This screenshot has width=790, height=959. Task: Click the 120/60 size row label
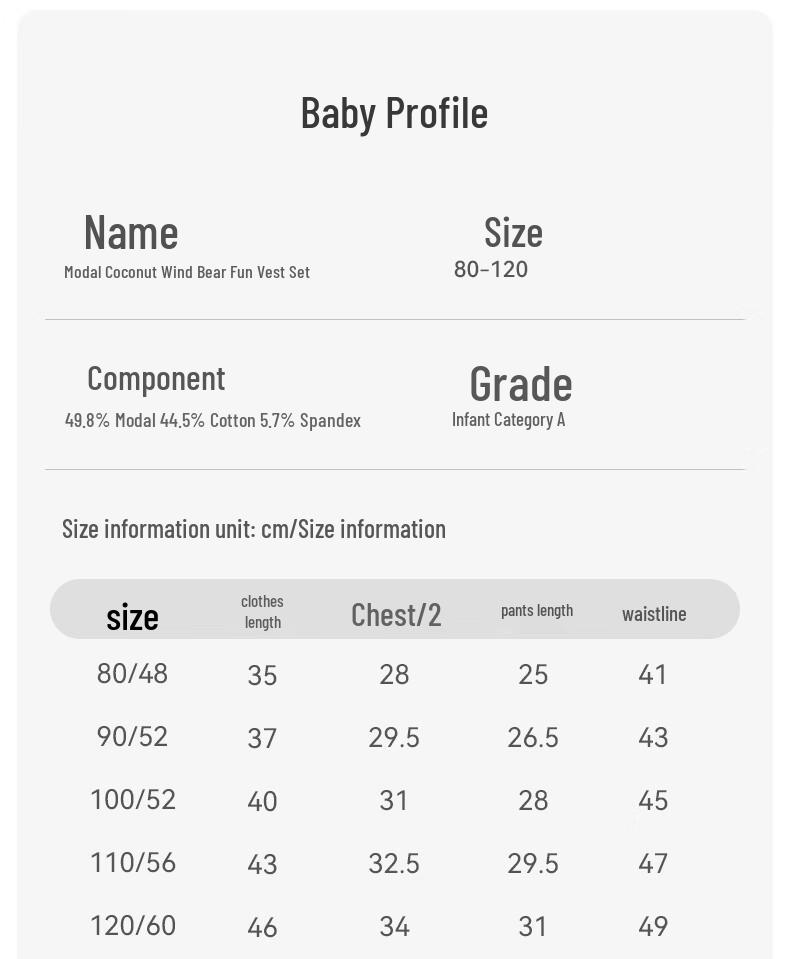click(x=133, y=925)
